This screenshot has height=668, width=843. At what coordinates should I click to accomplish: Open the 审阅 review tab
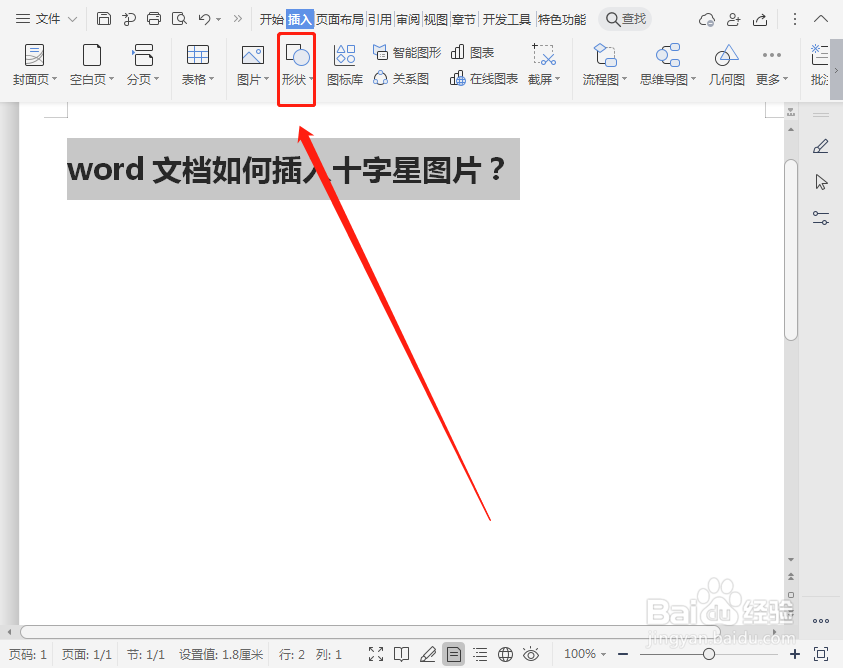[407, 17]
